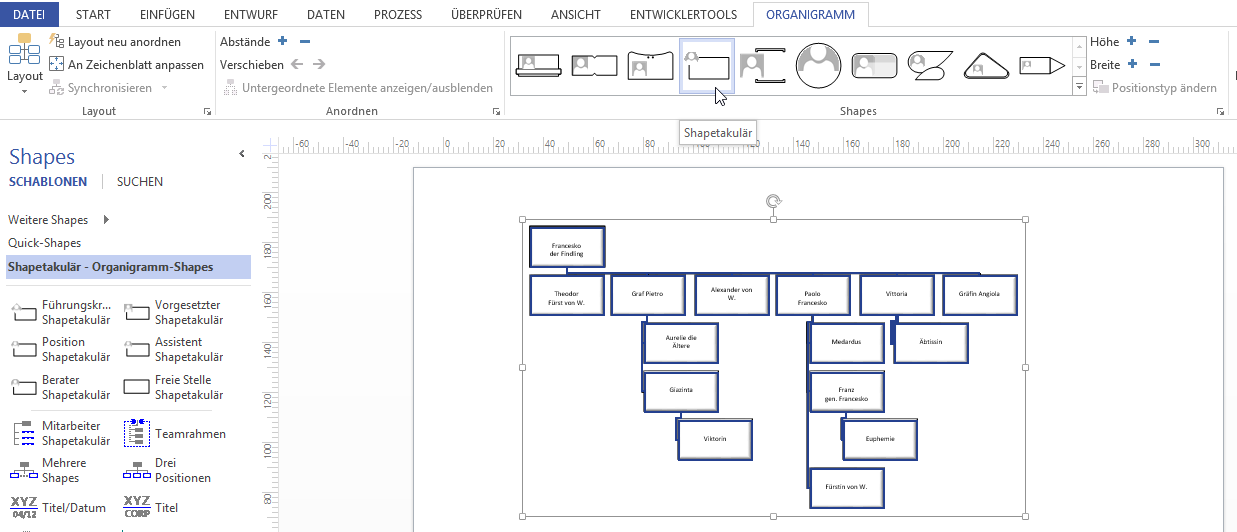Screen dimensions: 1237x532
Task: Switch to the SUCHEN tab in Shapes
Action: (x=140, y=182)
